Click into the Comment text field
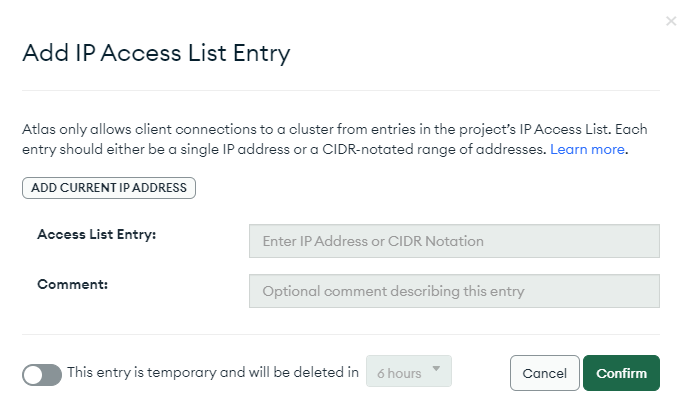The height and width of the screenshot is (419, 684). tap(454, 291)
